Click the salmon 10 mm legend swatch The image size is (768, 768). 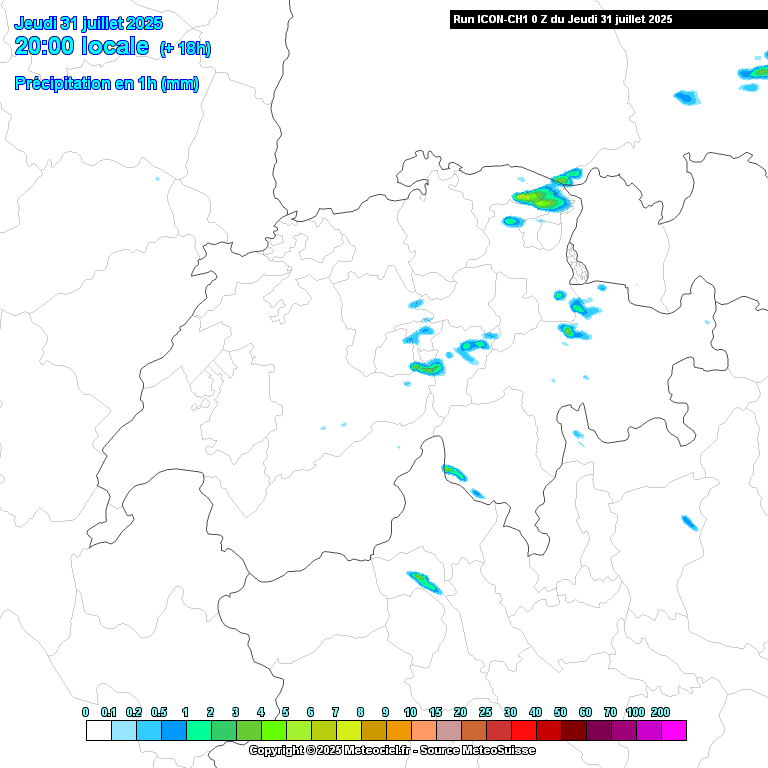pyautogui.click(x=424, y=730)
